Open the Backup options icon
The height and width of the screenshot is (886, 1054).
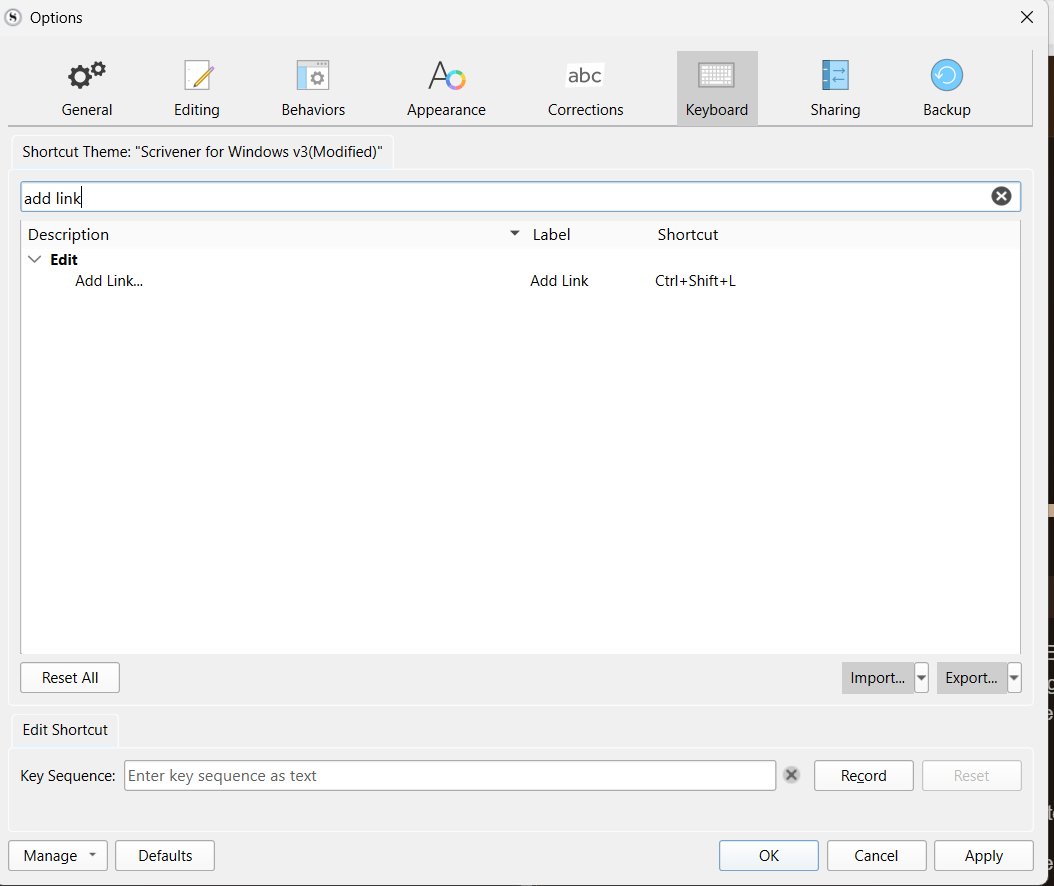946,77
